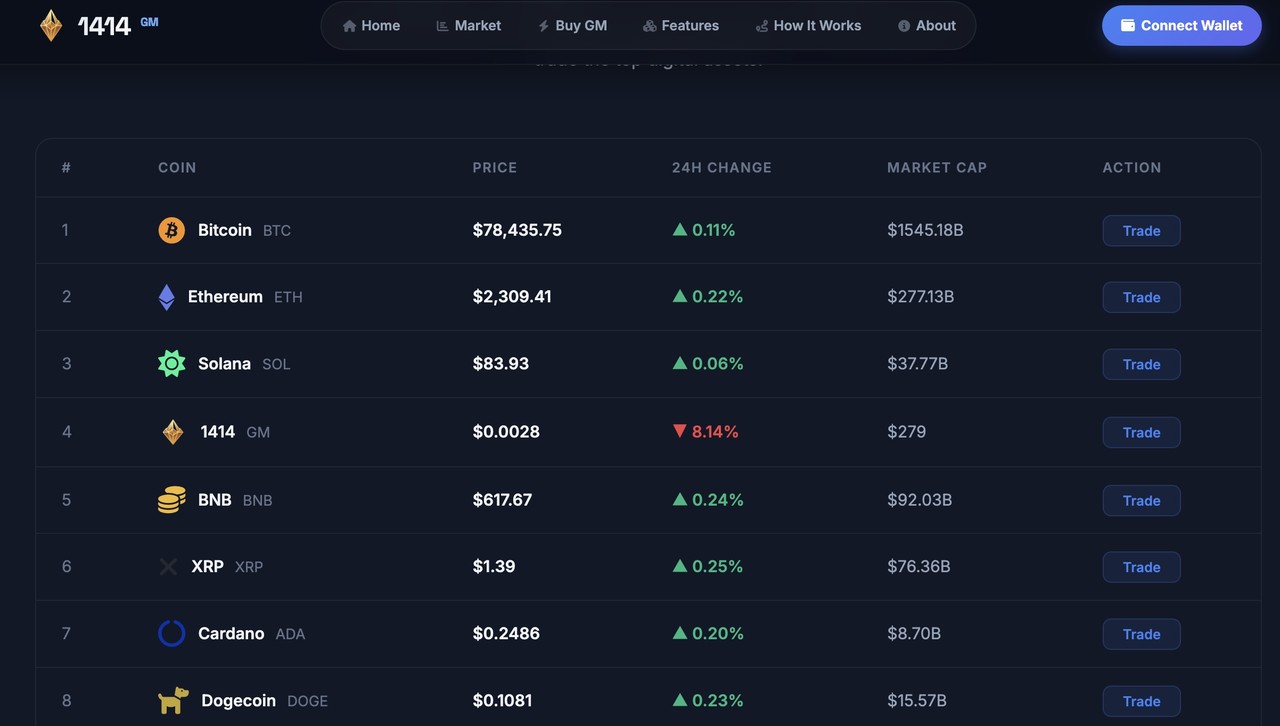Go to the Buy GM page
This screenshot has height=726, width=1280.
click(573, 25)
